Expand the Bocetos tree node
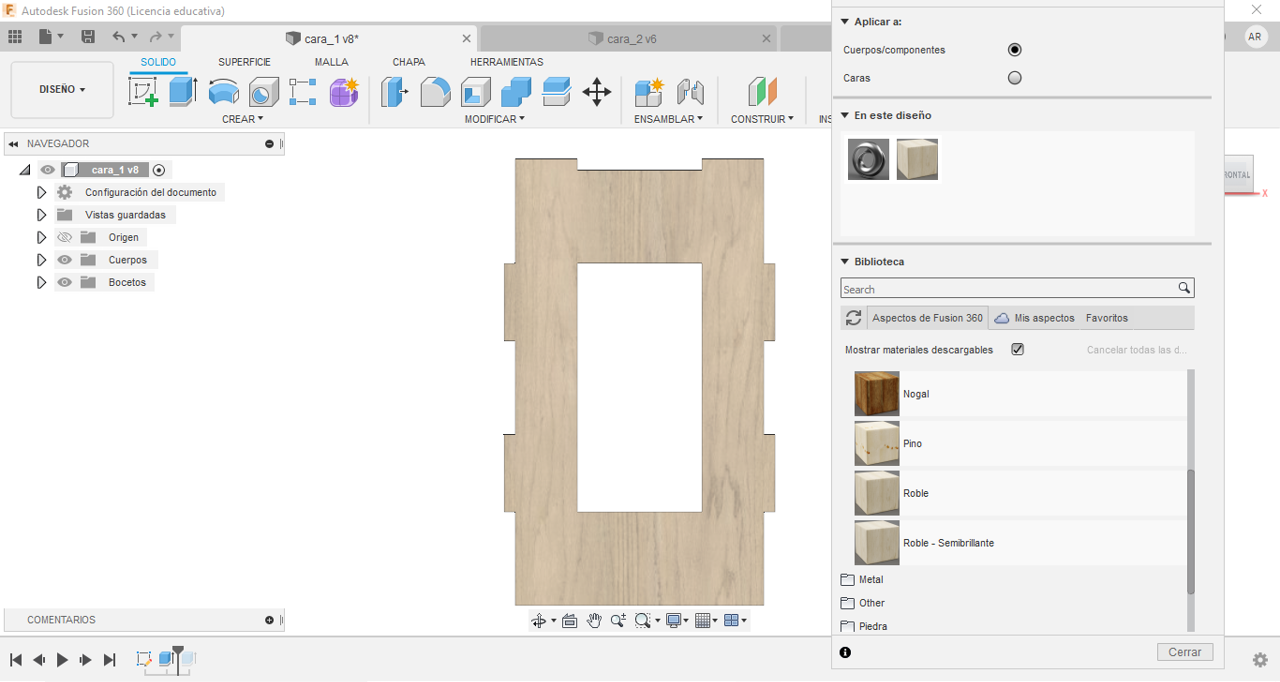Viewport: 1280px width, 682px height. pos(41,282)
